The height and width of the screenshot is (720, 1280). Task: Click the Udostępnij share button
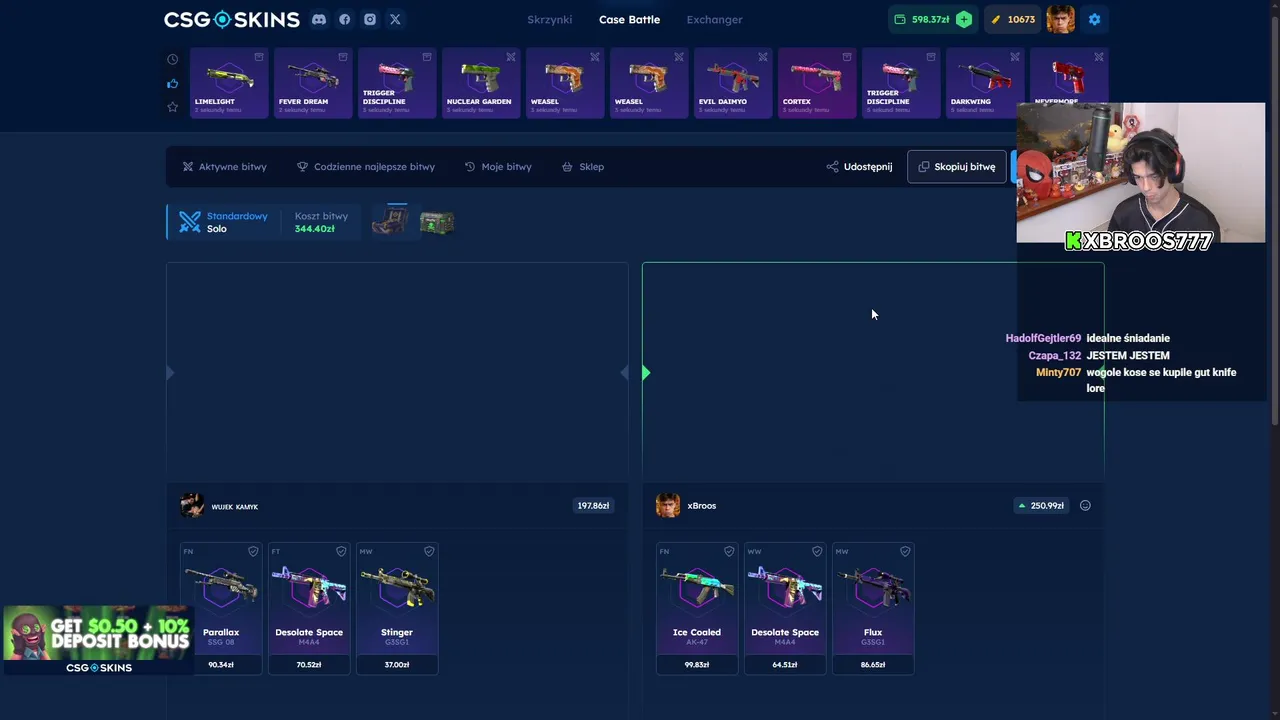[859, 167]
